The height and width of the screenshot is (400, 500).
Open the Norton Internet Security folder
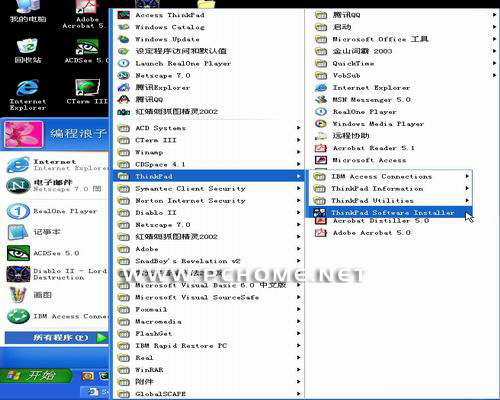(209, 200)
